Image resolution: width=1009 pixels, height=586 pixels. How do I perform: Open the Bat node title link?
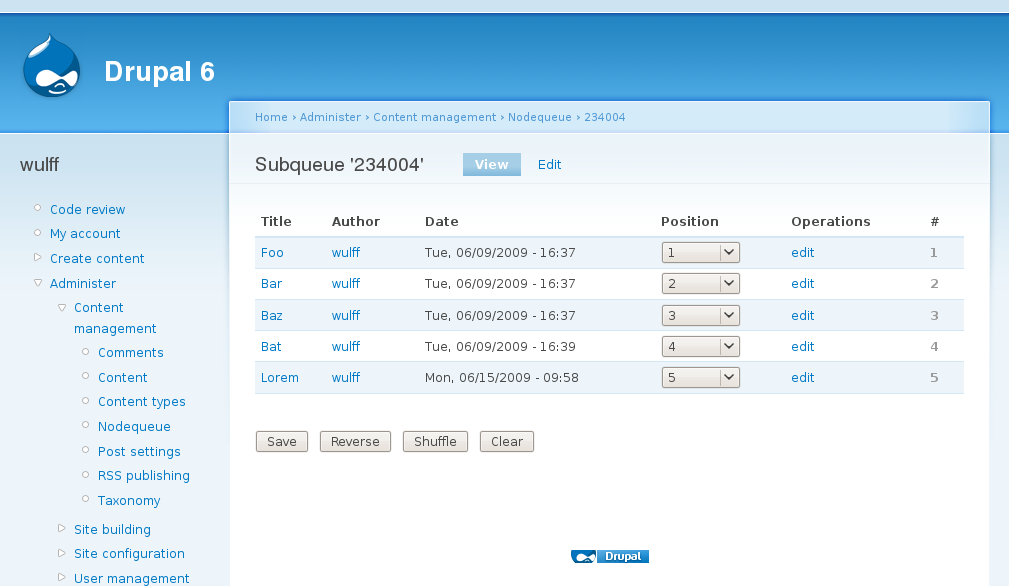271,347
